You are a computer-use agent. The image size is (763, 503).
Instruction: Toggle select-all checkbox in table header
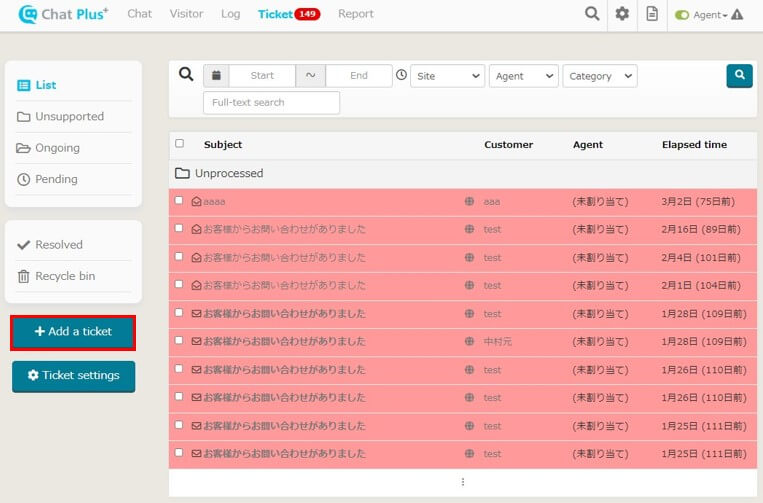(180, 144)
